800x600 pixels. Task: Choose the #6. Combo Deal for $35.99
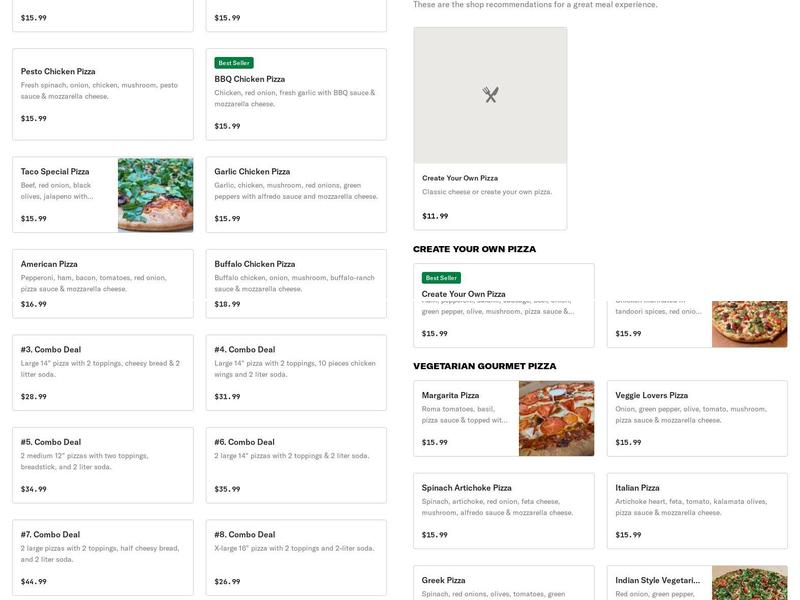tap(296, 465)
